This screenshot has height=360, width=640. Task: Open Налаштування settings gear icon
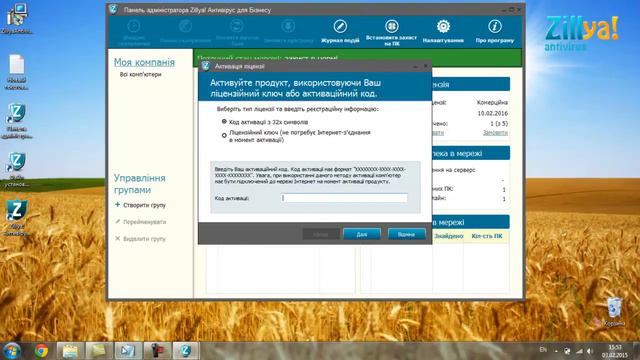point(443,31)
